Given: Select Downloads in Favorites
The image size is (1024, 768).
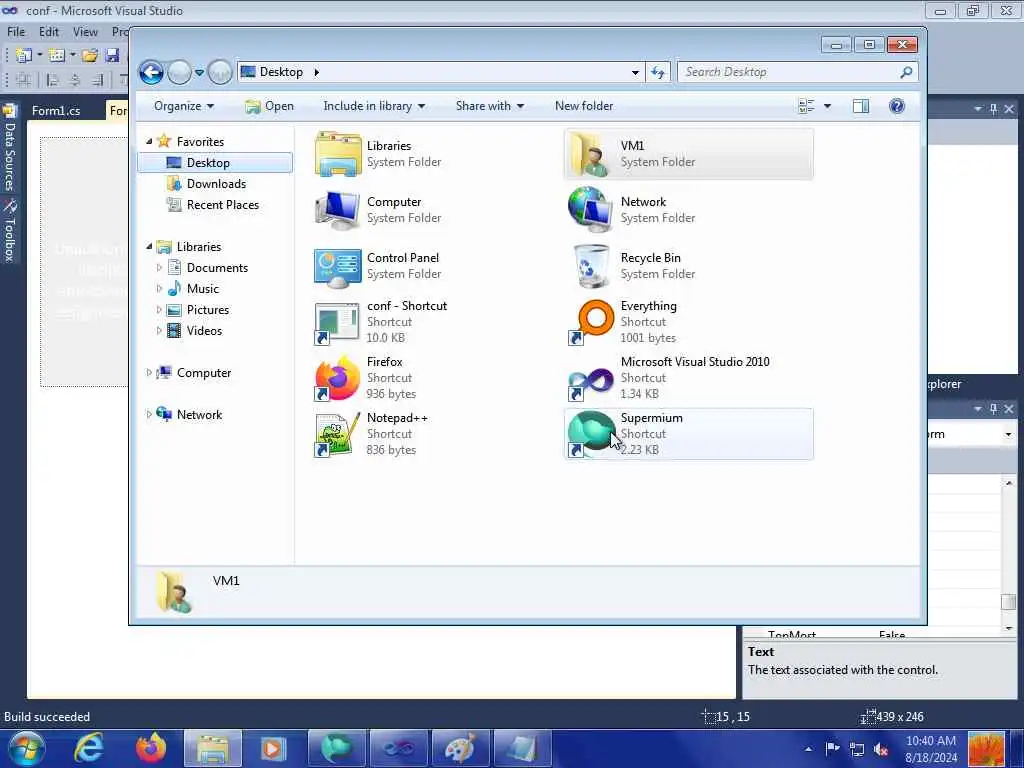Looking at the screenshot, I should [216, 184].
